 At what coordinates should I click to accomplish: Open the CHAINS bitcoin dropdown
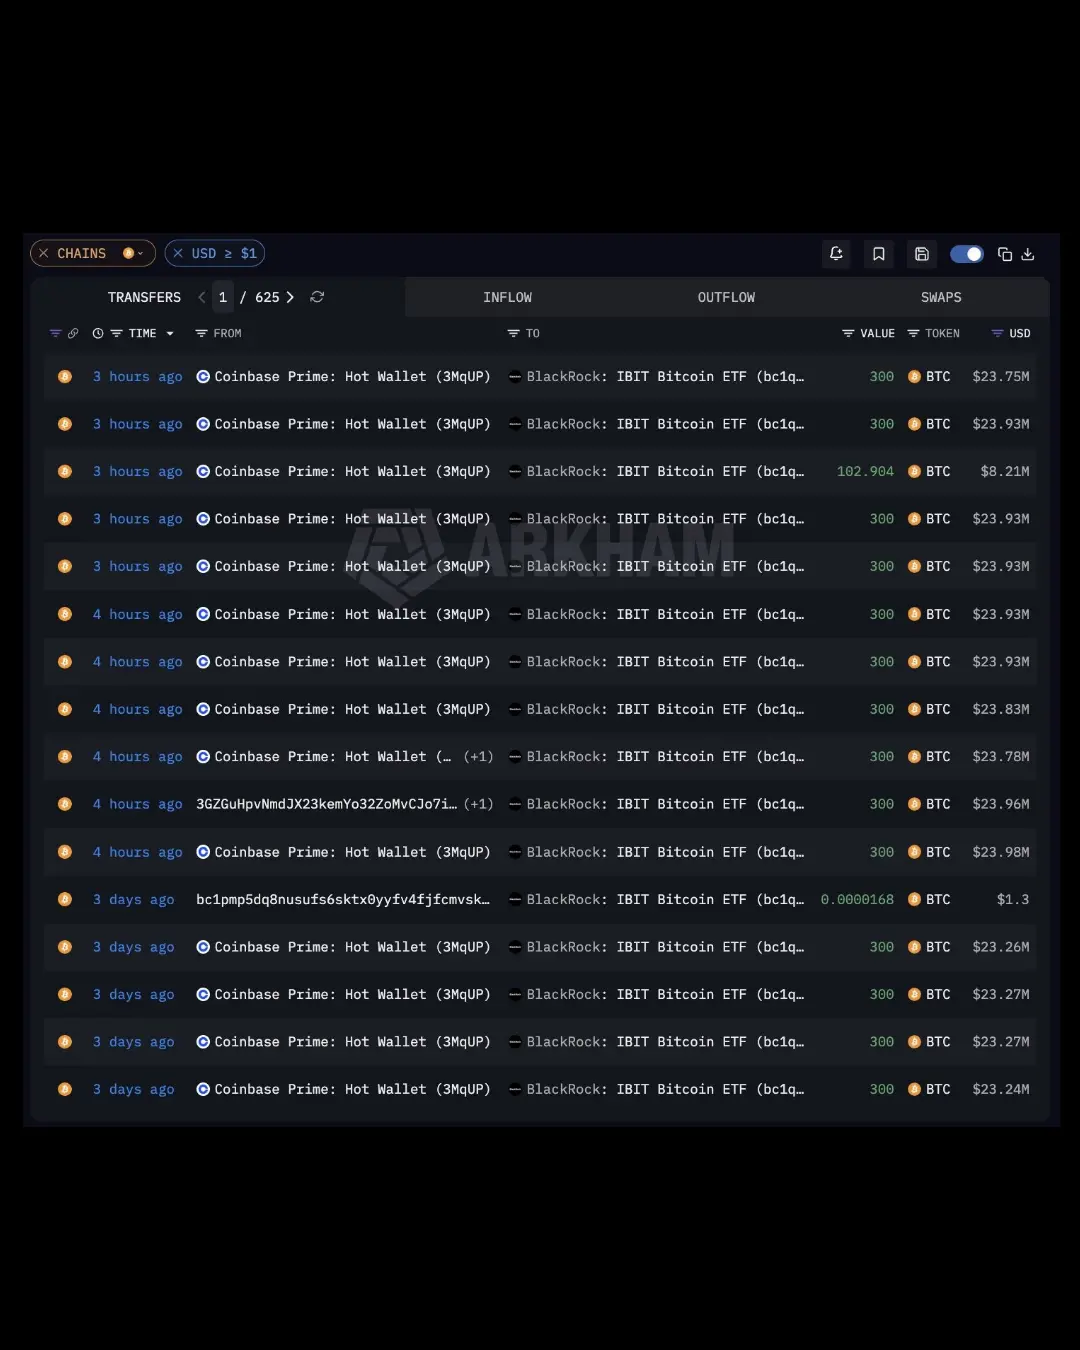tap(134, 254)
